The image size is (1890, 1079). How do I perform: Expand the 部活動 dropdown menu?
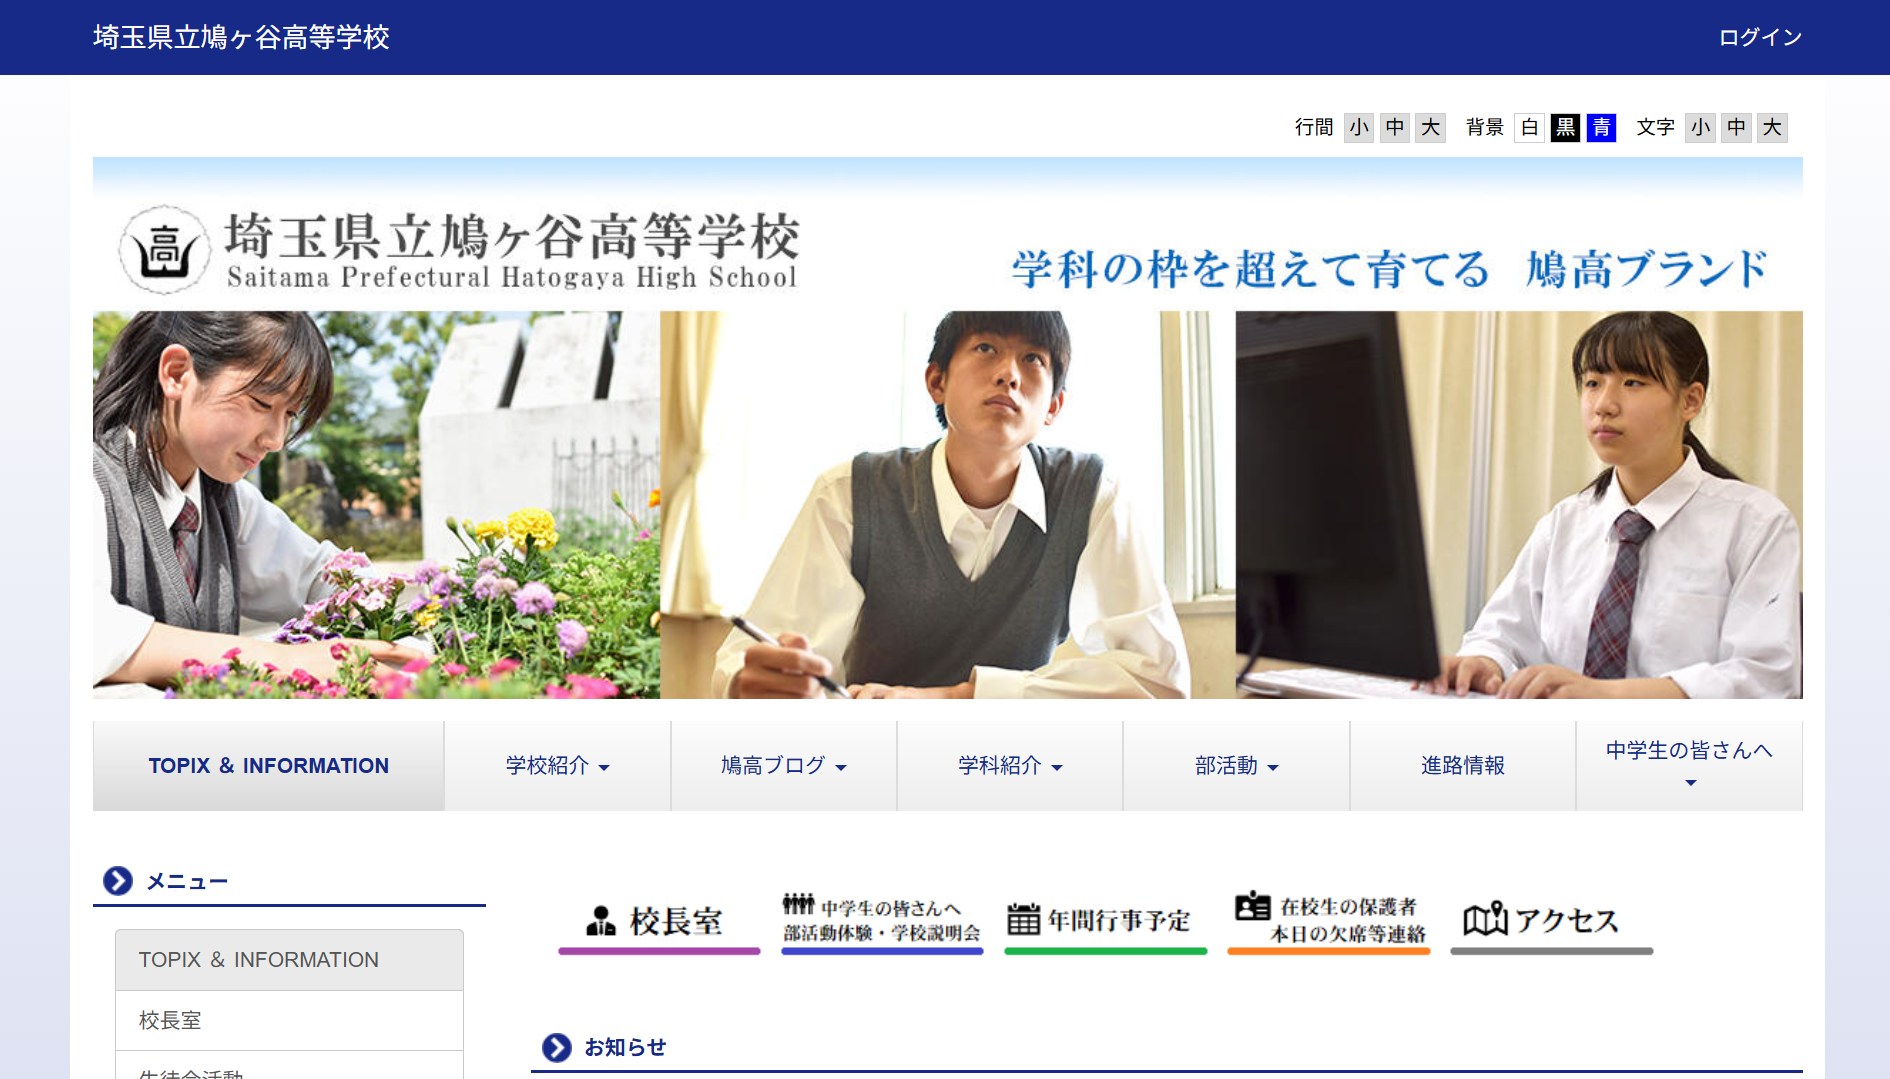1236,766
